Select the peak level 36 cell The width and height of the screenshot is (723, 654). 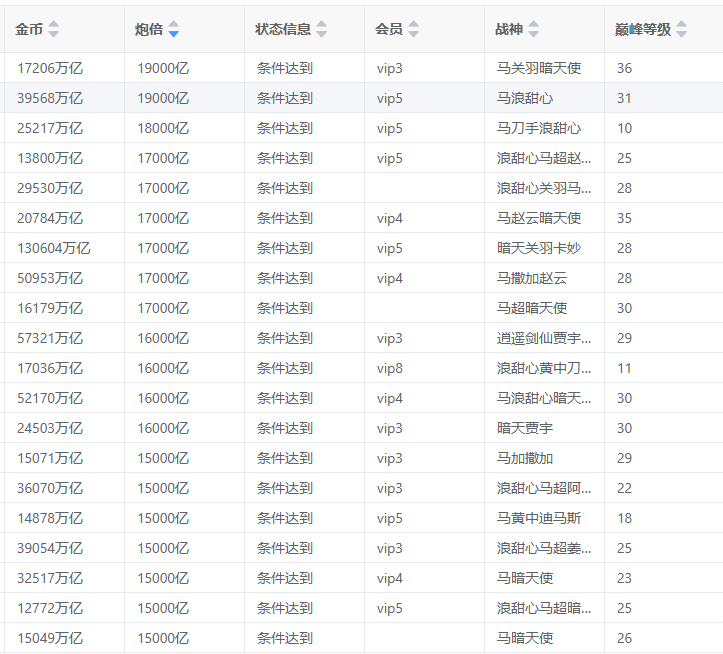coord(624,68)
